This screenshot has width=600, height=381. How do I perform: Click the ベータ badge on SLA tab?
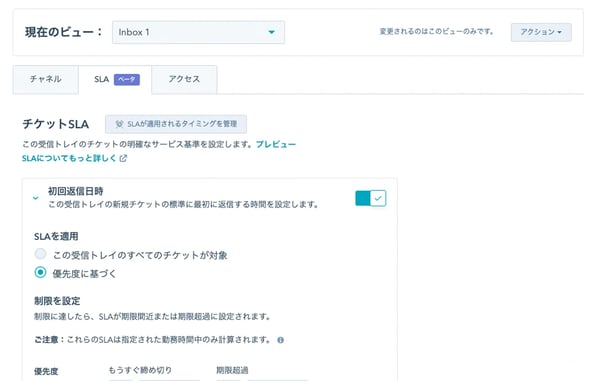(x=127, y=79)
